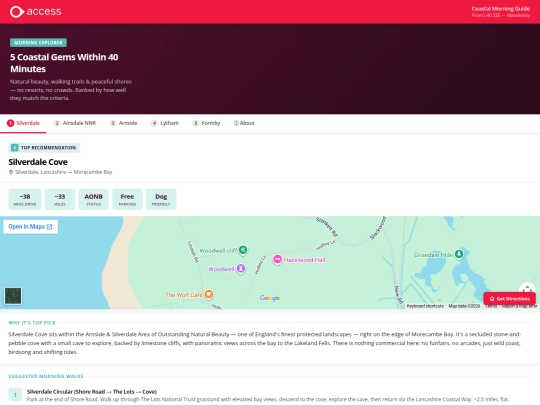Click the Free parking card
The width and height of the screenshot is (540, 405).
point(127,199)
